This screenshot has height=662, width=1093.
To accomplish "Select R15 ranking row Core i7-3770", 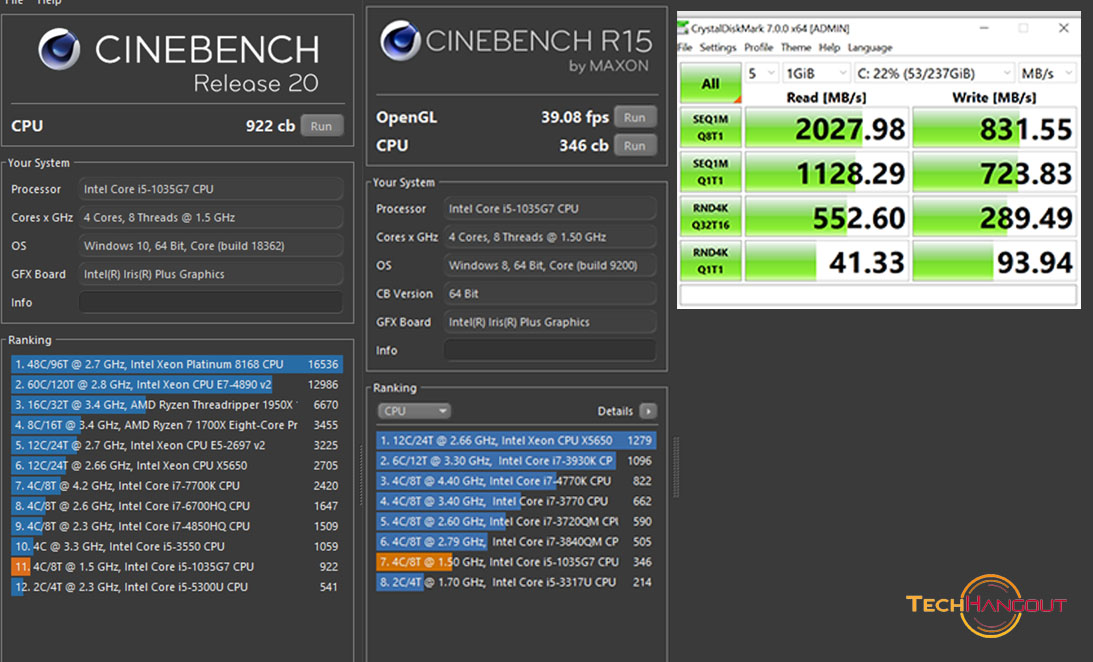I will [516, 501].
